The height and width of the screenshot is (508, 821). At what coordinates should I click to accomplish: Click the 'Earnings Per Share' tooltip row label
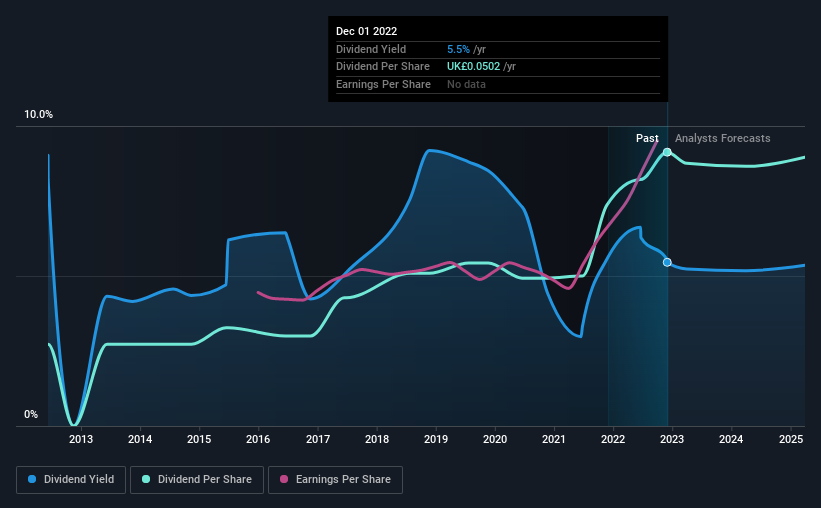tap(383, 84)
